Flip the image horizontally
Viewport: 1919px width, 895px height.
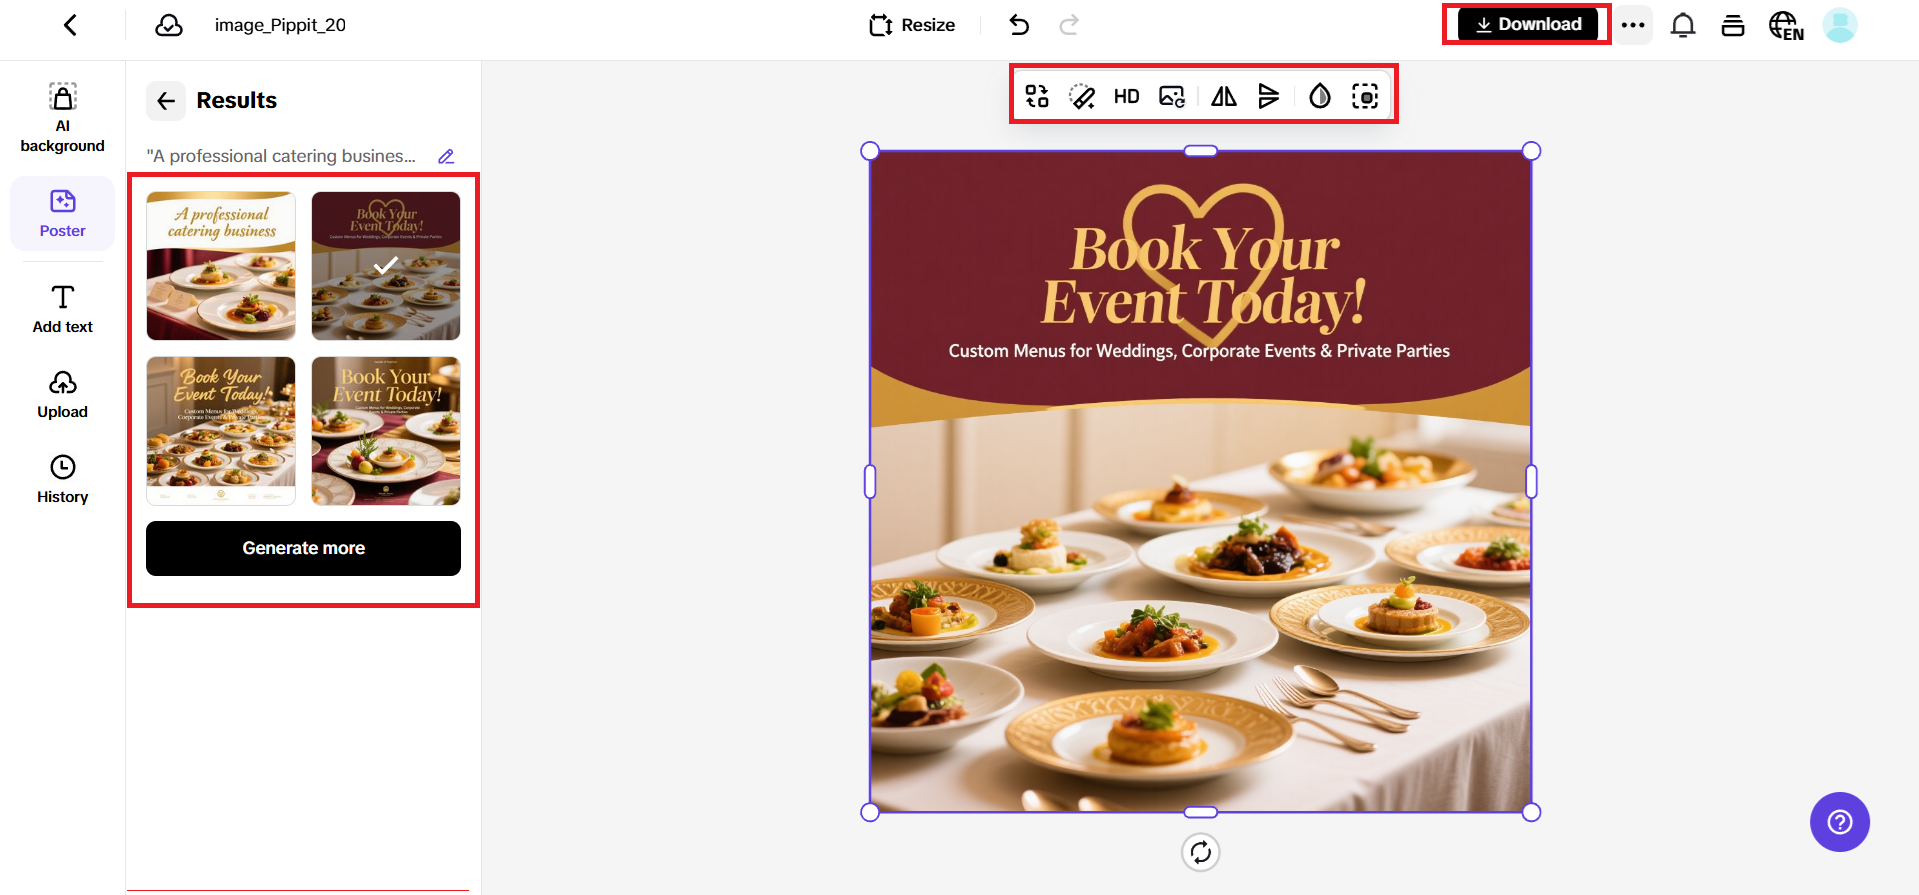click(x=1224, y=96)
